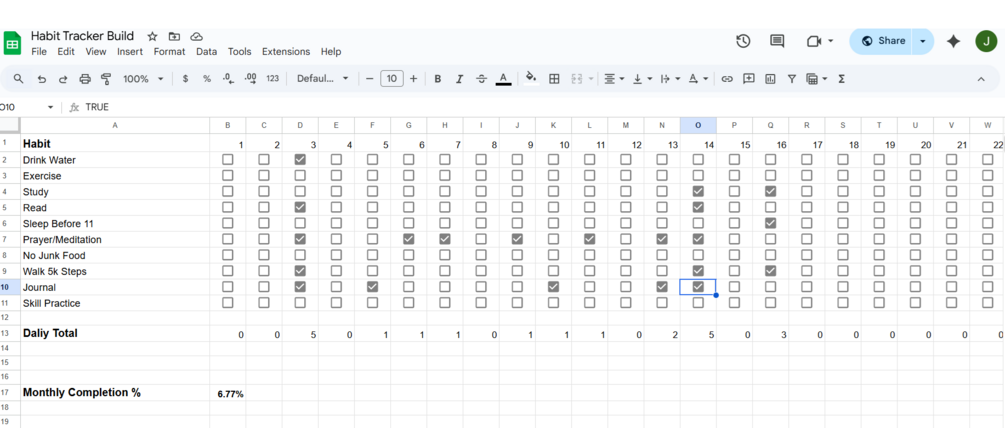
Task: Click the search menus magnifier icon
Action: [19, 79]
